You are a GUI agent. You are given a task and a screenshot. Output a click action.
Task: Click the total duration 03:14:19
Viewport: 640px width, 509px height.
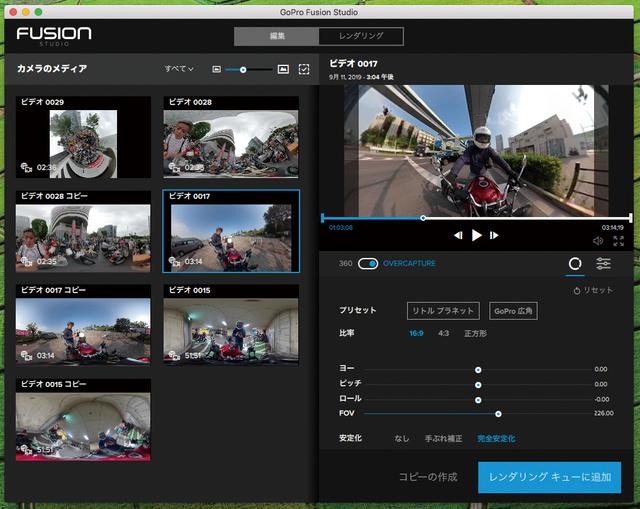point(612,228)
